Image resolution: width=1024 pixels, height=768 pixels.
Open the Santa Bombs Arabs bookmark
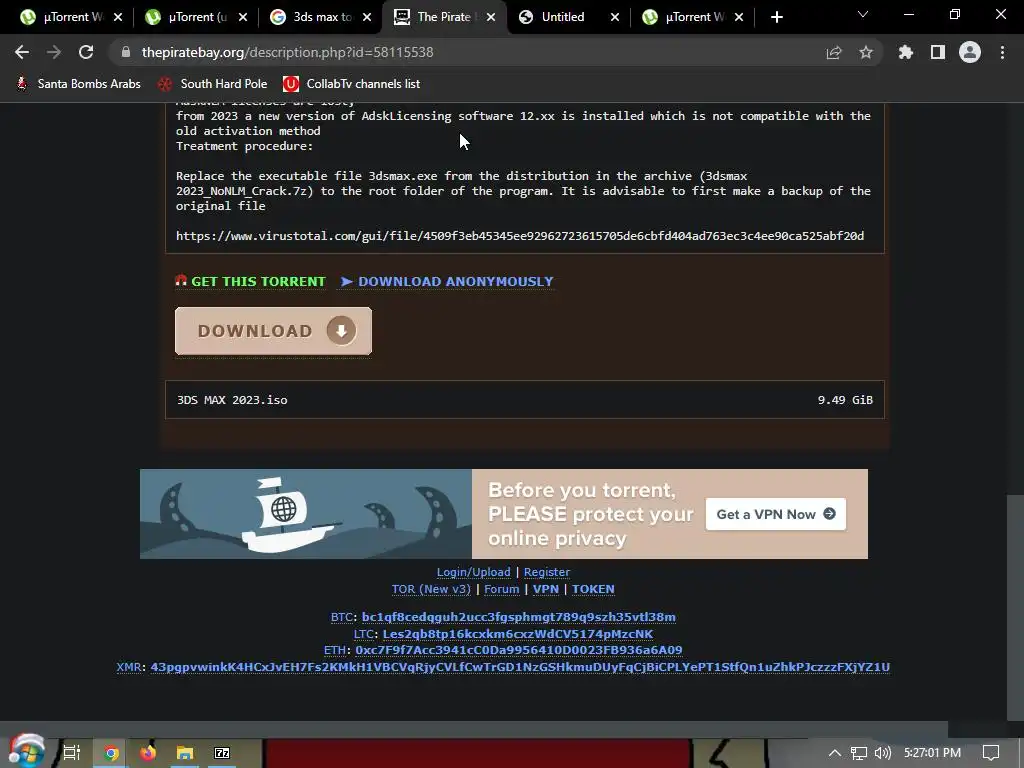pyautogui.click(x=78, y=84)
